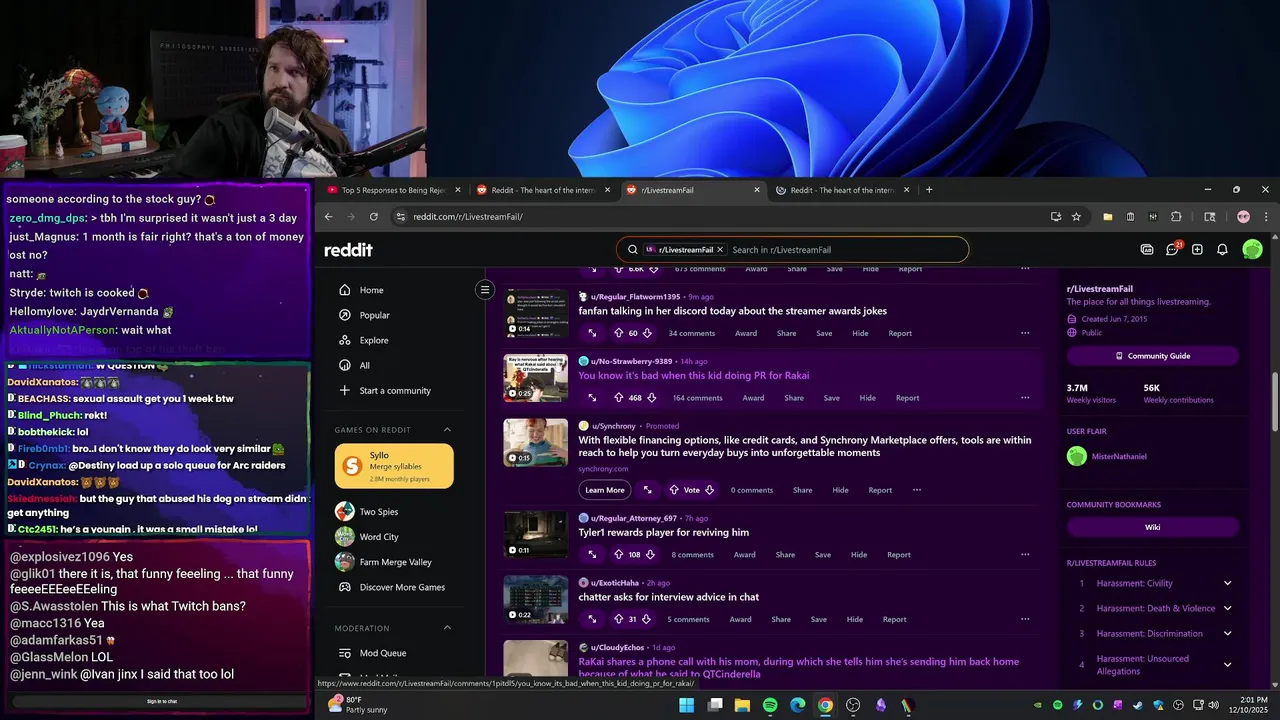The image size is (1280, 720).
Task: Open File Explorer from the taskbar
Action: (x=742, y=705)
